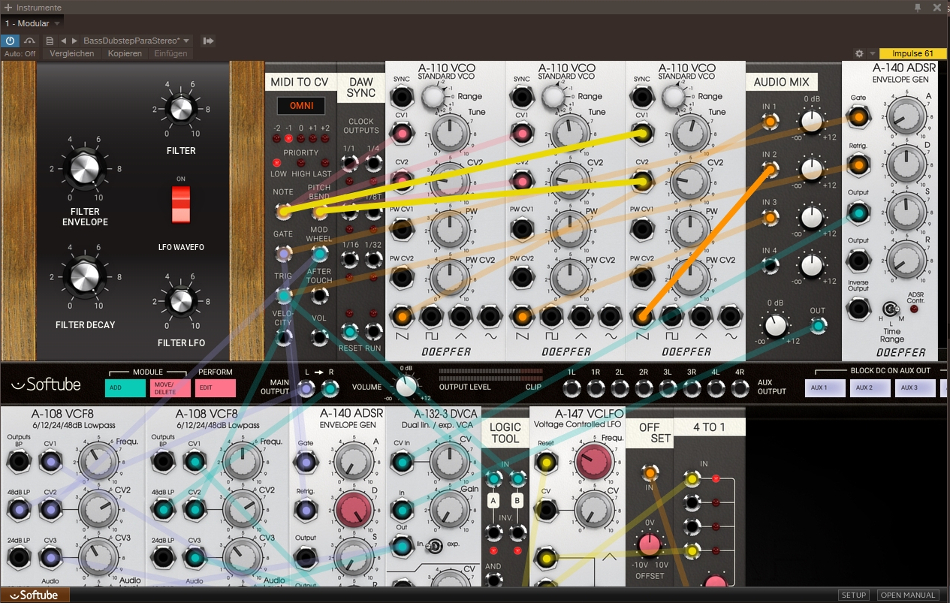Click the Gate jack on top A-140 ADSR
This screenshot has width=950, height=603.
coord(858,116)
